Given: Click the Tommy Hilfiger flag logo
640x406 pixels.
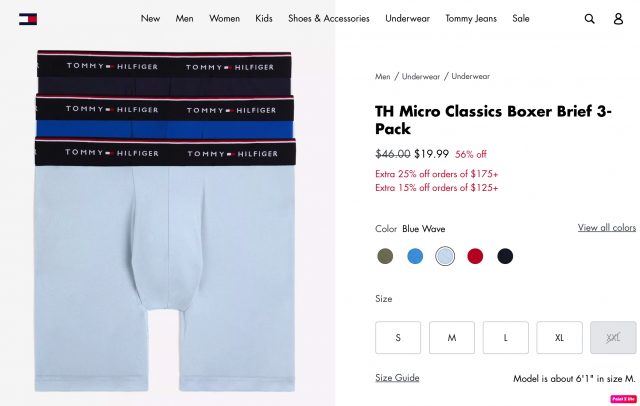Looking at the screenshot, I should (x=28, y=19).
